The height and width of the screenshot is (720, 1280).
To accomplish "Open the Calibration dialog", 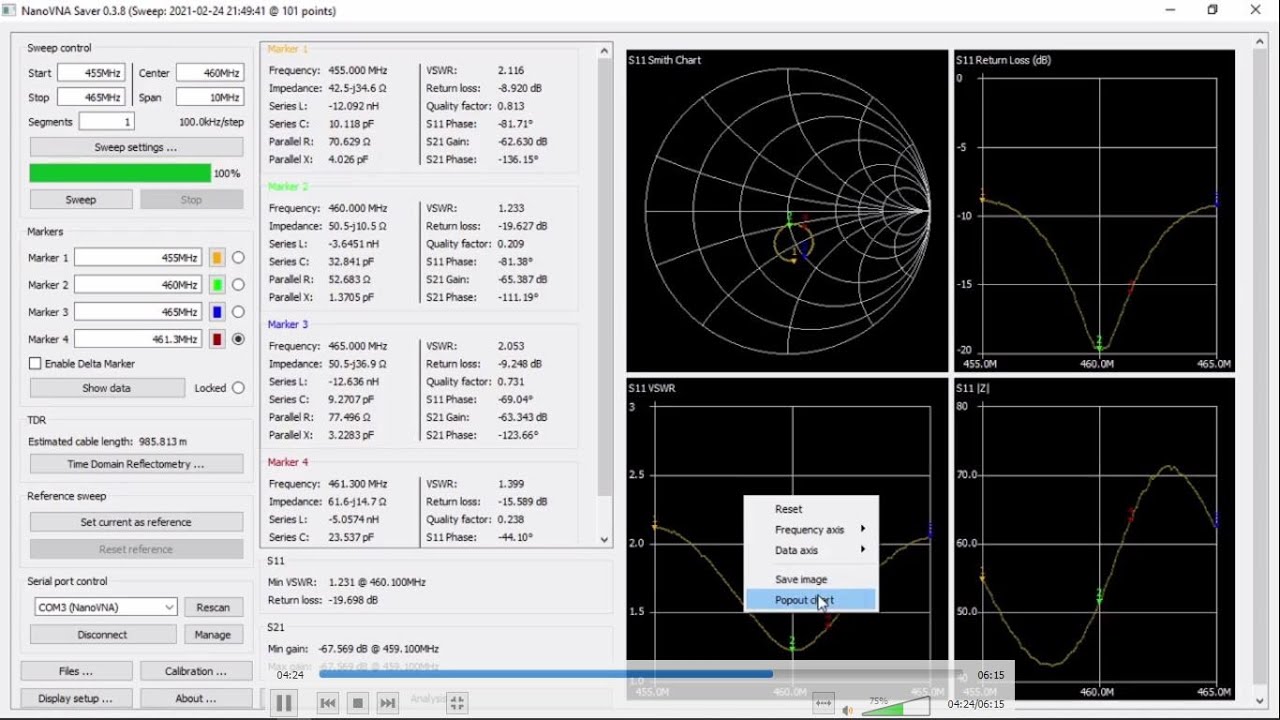I will click(x=196, y=671).
